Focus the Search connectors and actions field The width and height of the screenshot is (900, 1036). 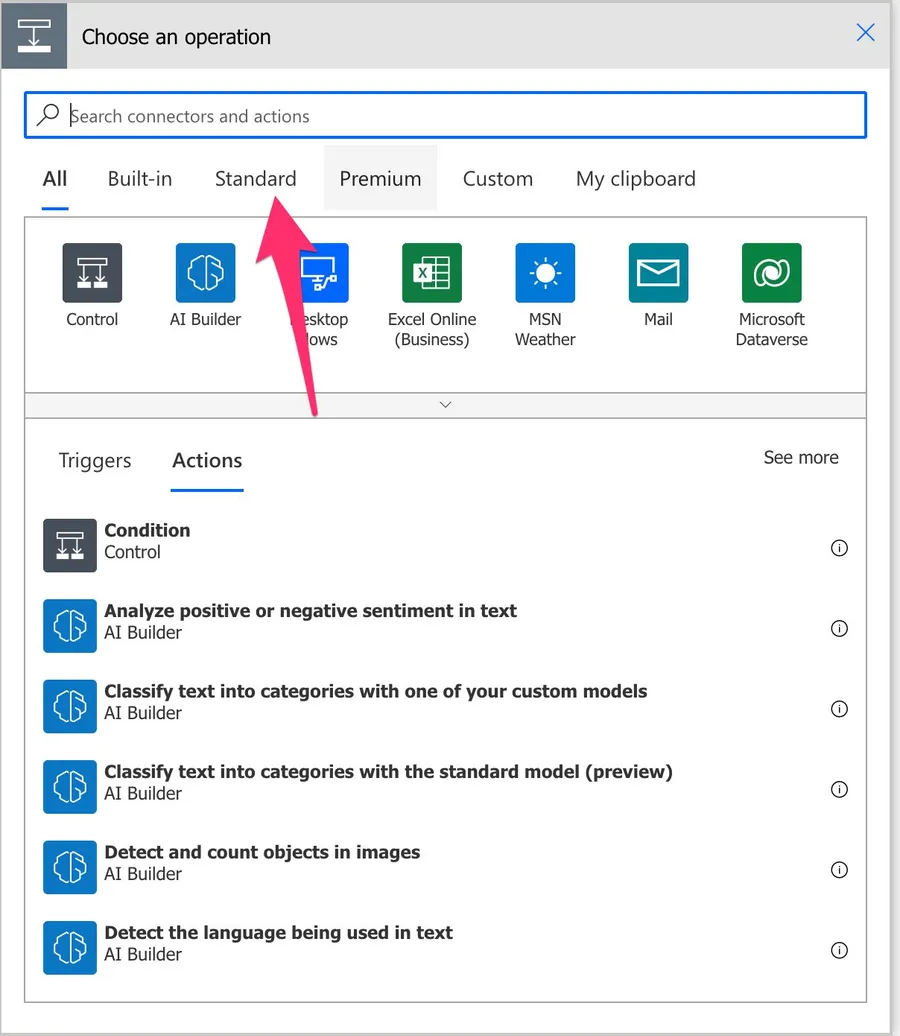click(445, 116)
